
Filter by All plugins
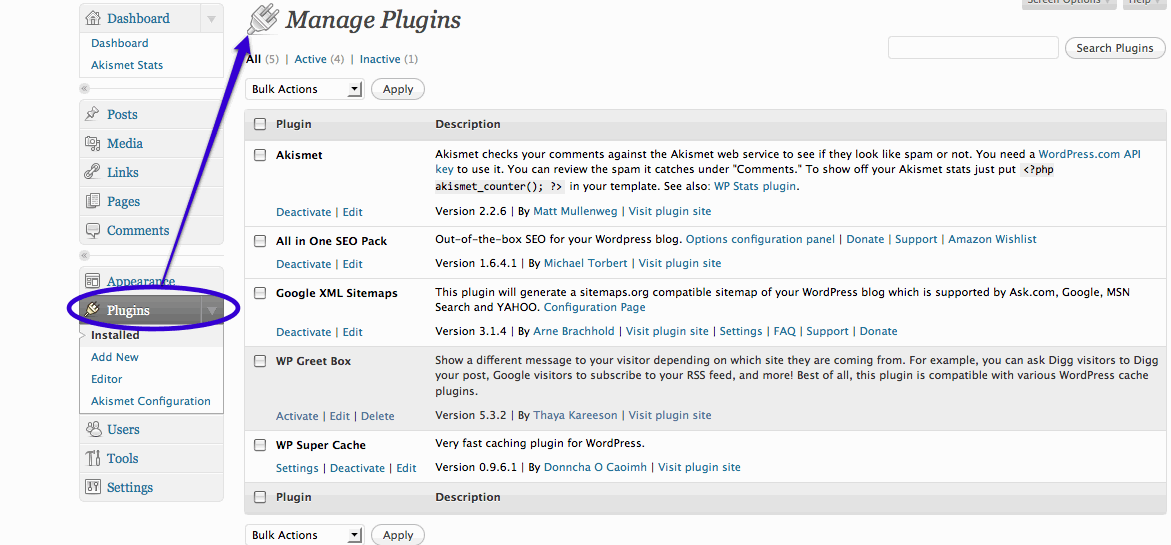point(254,59)
